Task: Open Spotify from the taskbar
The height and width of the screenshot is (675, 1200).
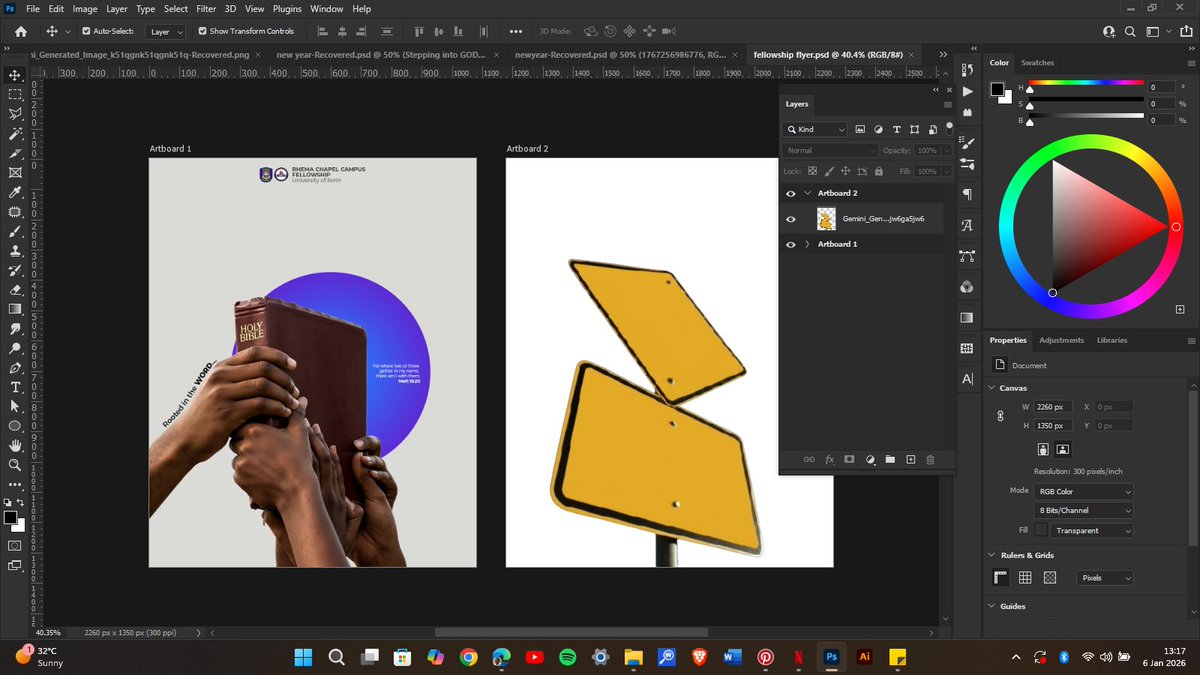Action: [x=567, y=657]
